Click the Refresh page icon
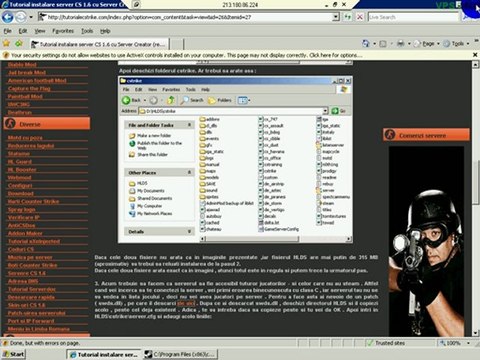Image resolution: width=480 pixels, height=360 pixels. [347, 17]
